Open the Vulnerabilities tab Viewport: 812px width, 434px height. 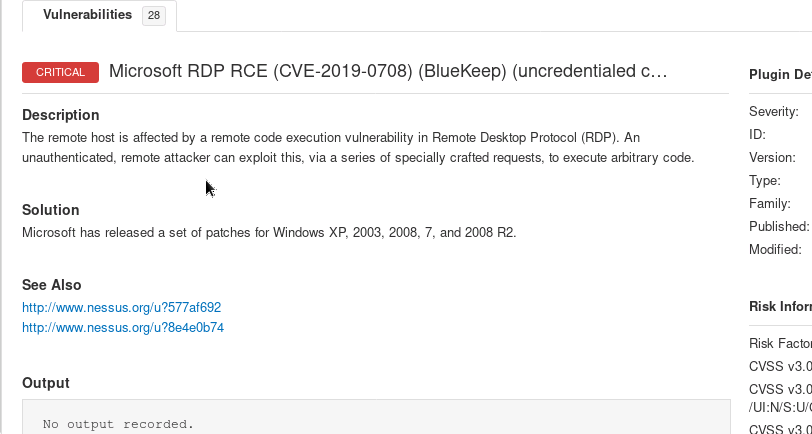pyautogui.click(x=87, y=15)
